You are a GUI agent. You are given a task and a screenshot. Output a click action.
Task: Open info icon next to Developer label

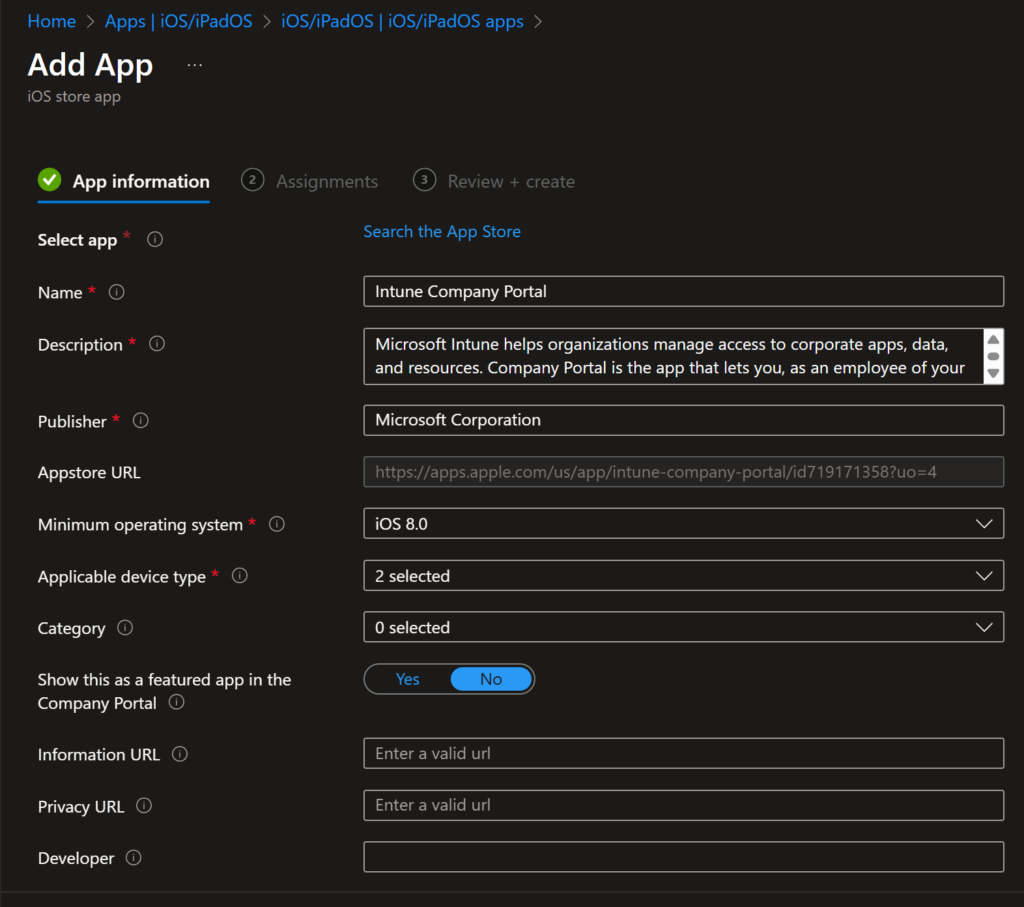click(x=133, y=857)
